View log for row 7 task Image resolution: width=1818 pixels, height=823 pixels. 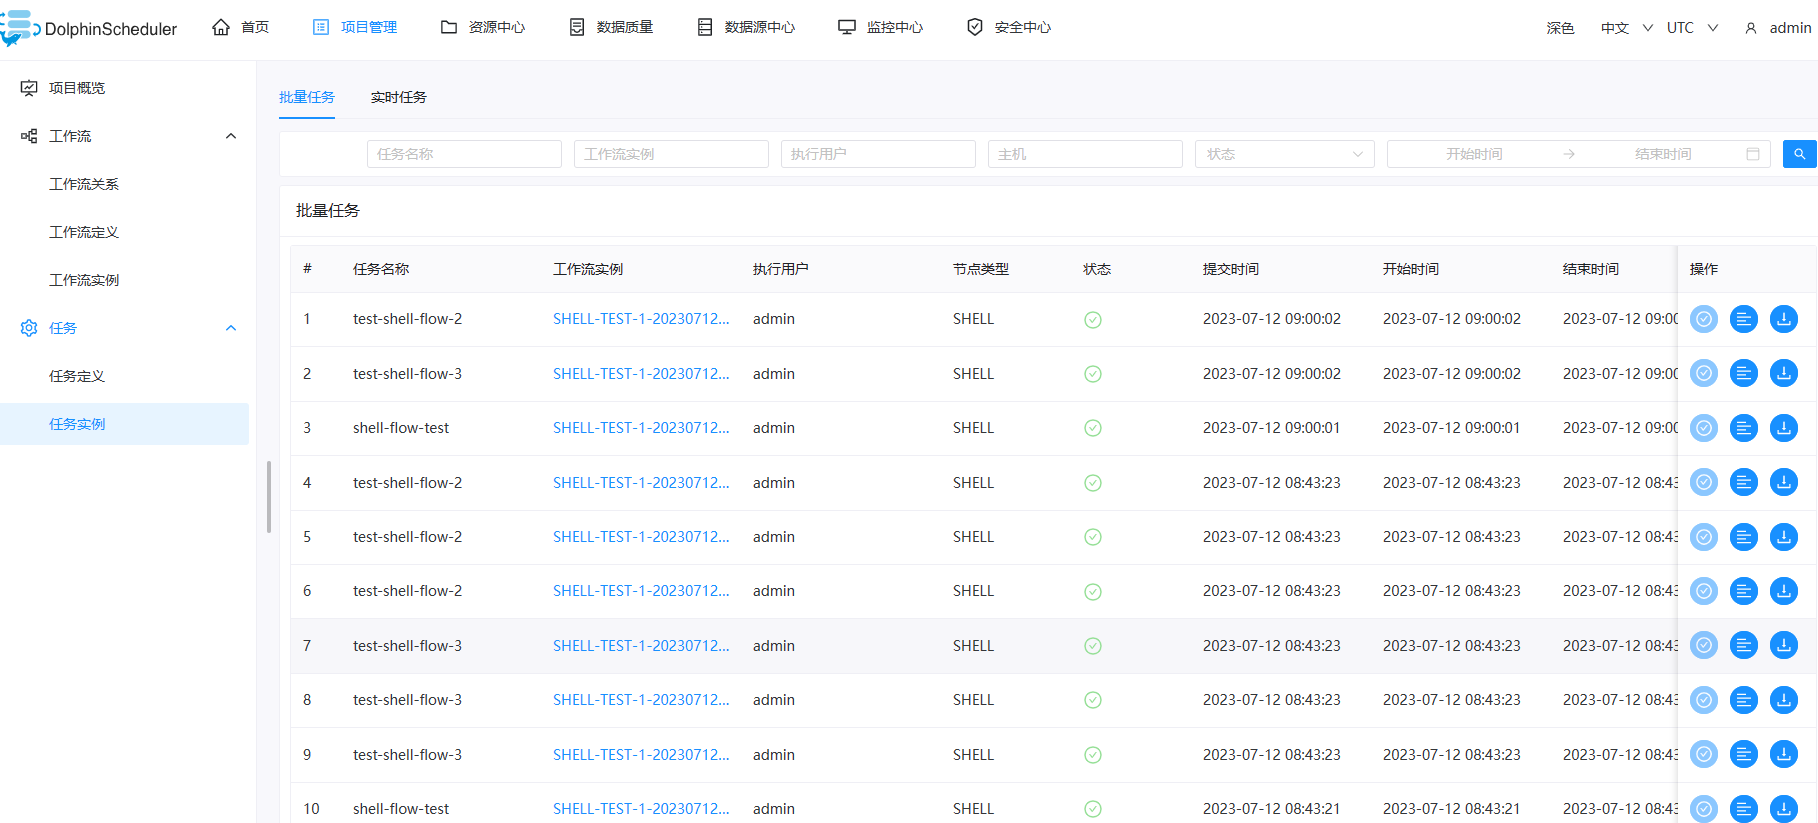point(1744,645)
